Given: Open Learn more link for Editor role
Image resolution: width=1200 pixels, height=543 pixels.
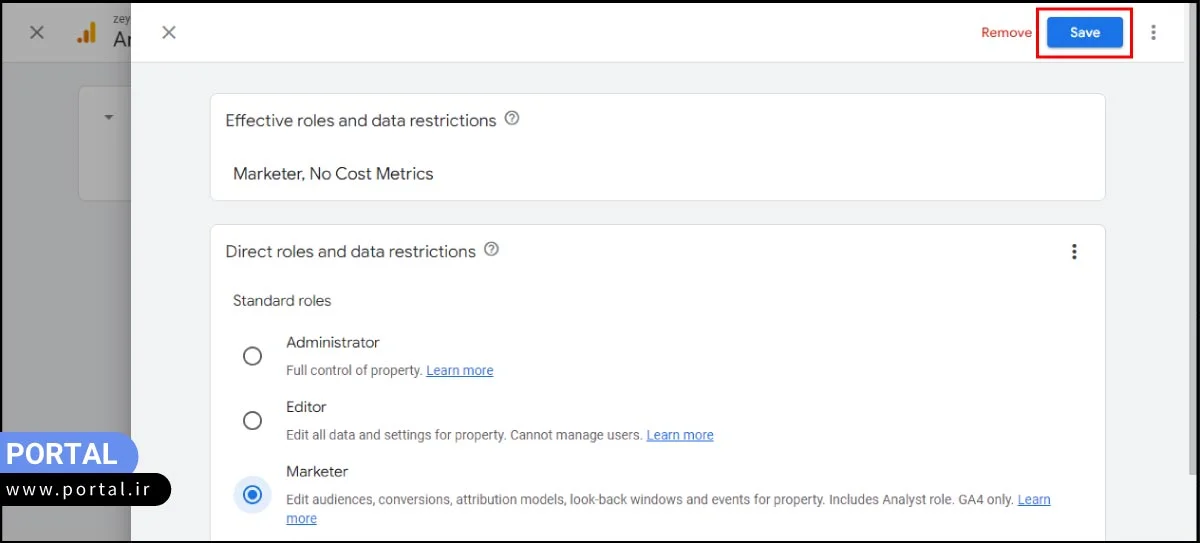Looking at the screenshot, I should 680,436.
